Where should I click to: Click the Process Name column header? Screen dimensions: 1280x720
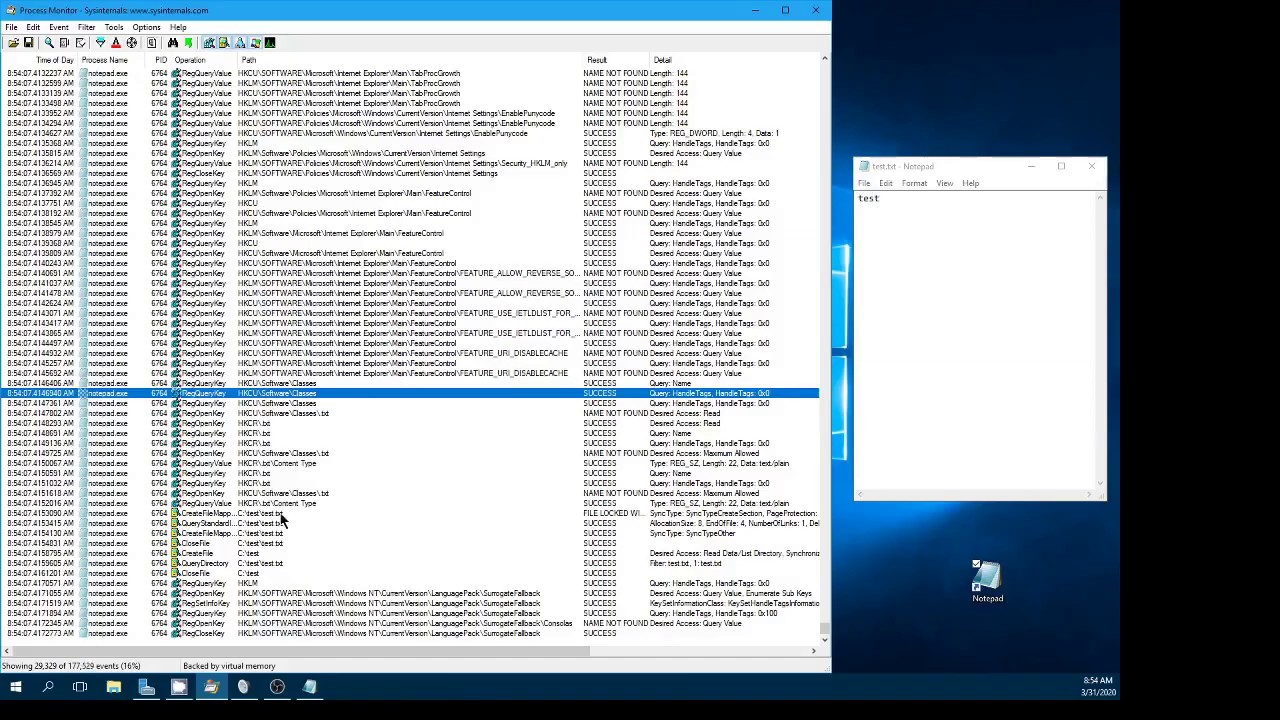pyautogui.click(x=105, y=60)
